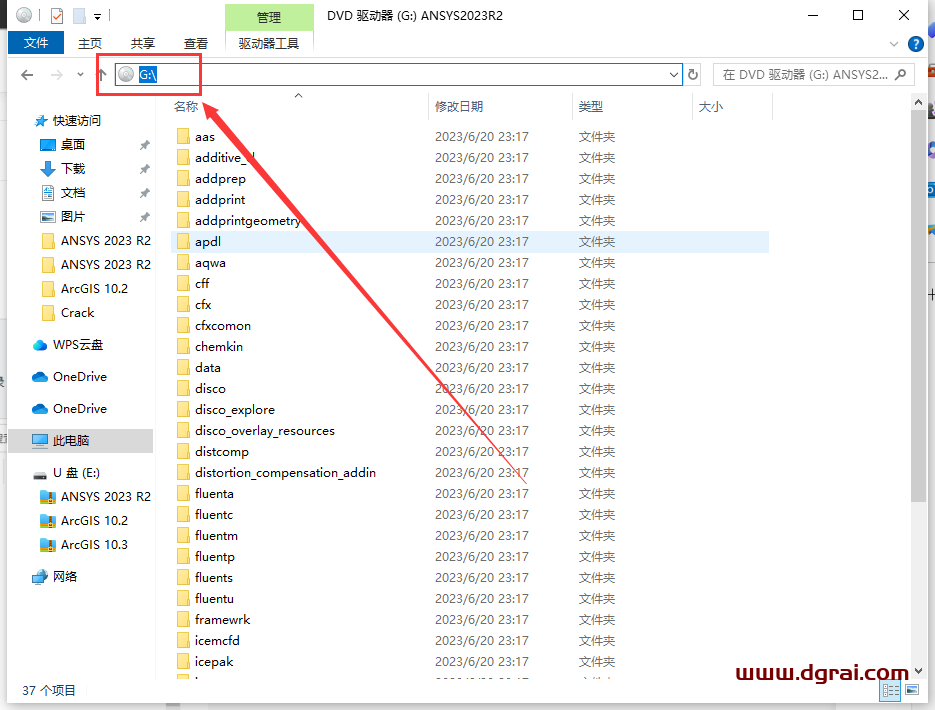Sort by the 大小 column header

tap(711, 107)
